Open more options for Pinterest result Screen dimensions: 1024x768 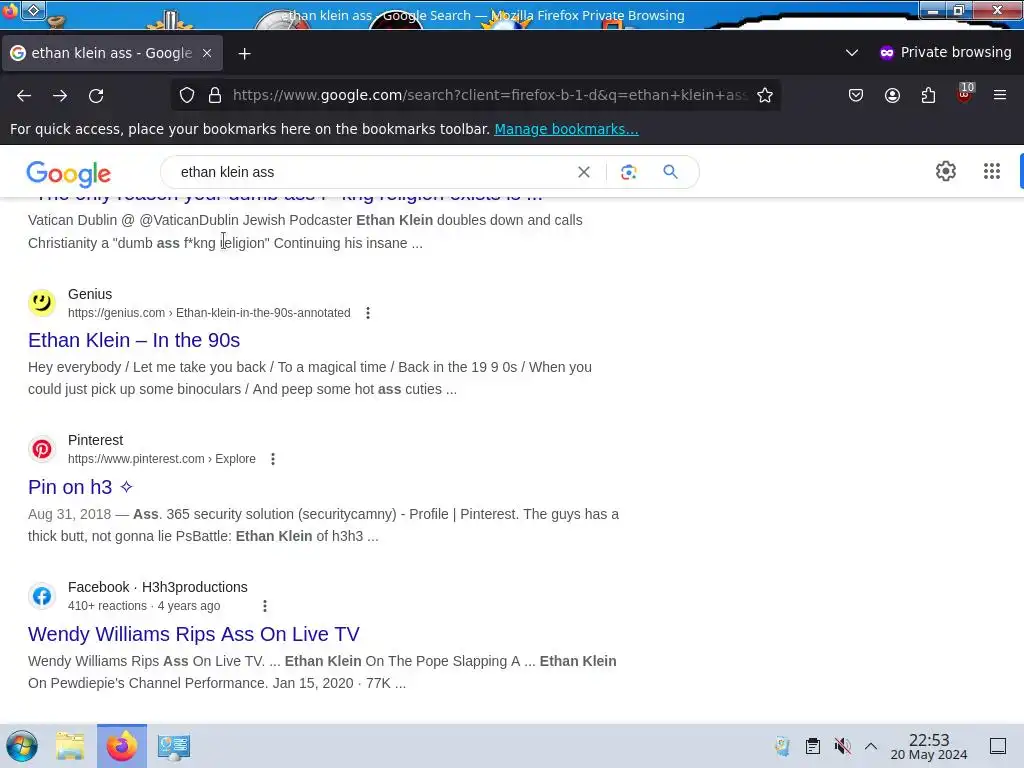[273, 459]
